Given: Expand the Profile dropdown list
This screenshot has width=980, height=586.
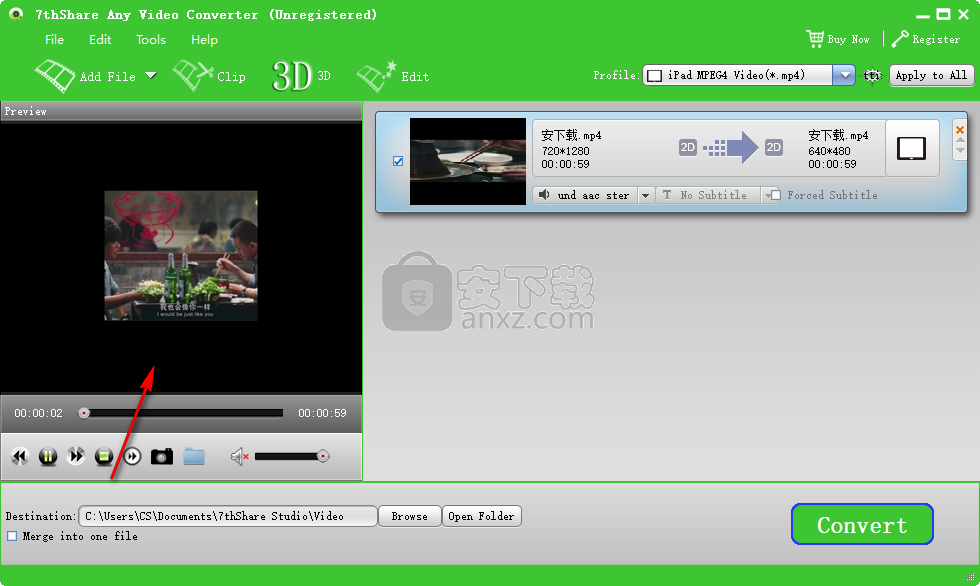Looking at the screenshot, I should coord(844,76).
